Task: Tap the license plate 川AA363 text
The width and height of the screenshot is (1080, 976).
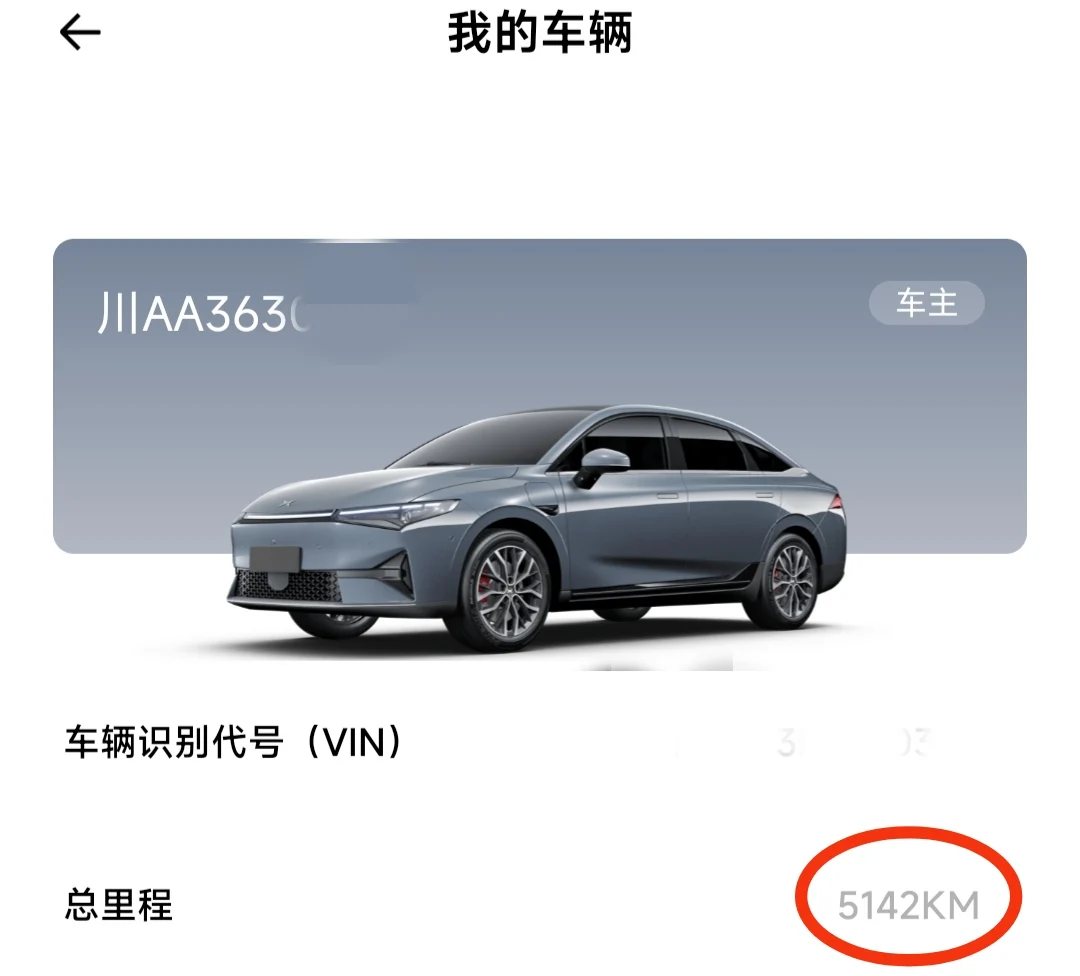Action: pos(203,314)
